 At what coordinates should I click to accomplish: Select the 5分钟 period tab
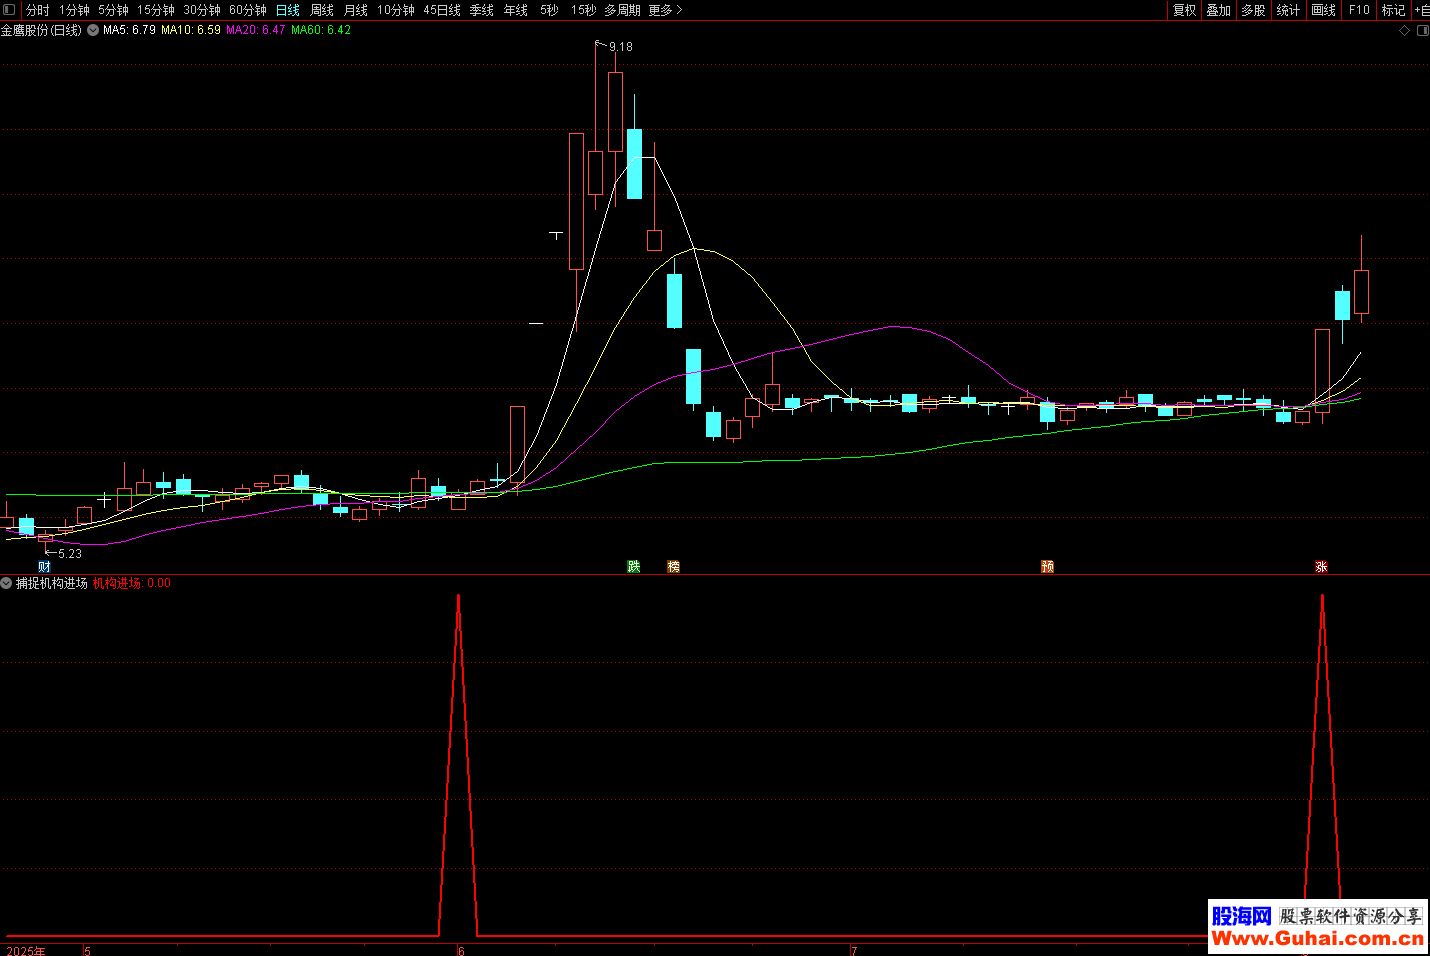[113, 10]
